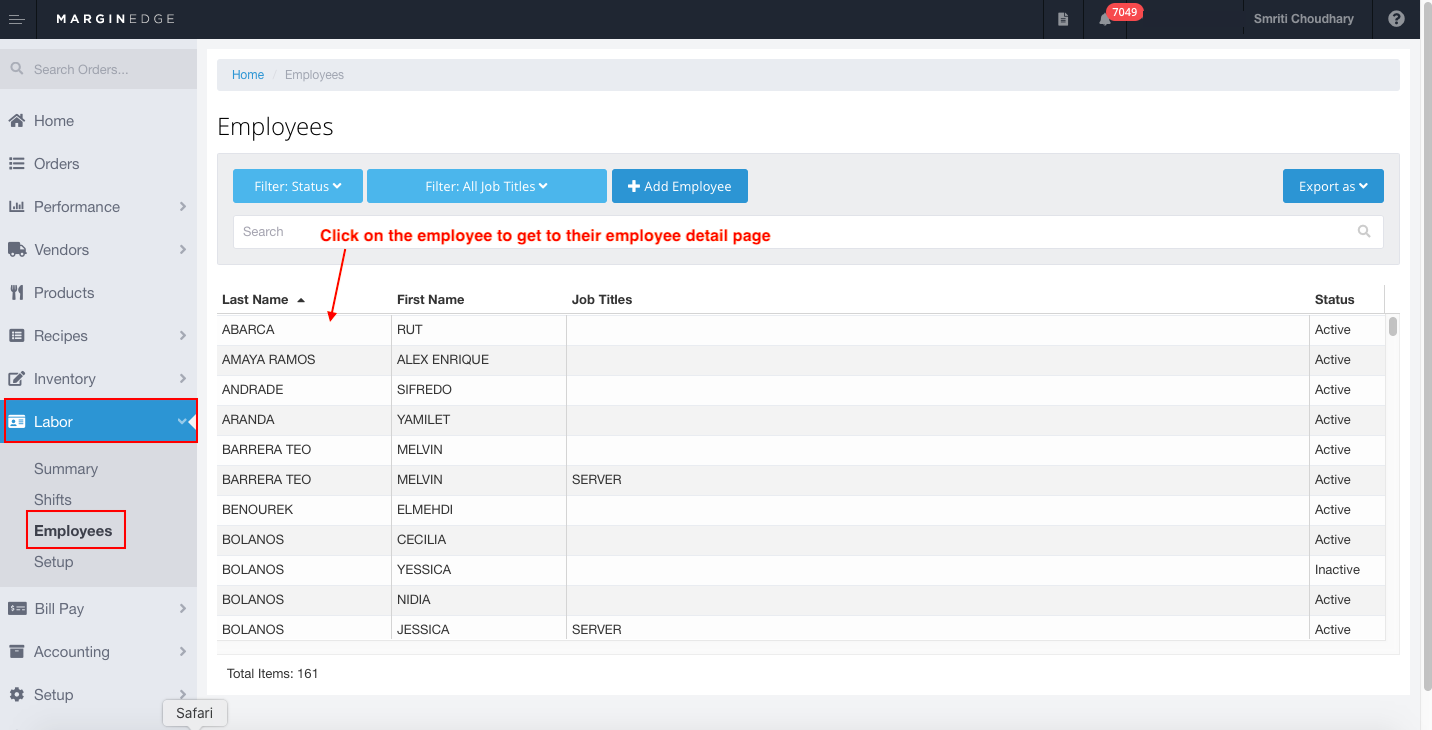
Task: Click the Home breadcrumb link
Action: point(248,75)
